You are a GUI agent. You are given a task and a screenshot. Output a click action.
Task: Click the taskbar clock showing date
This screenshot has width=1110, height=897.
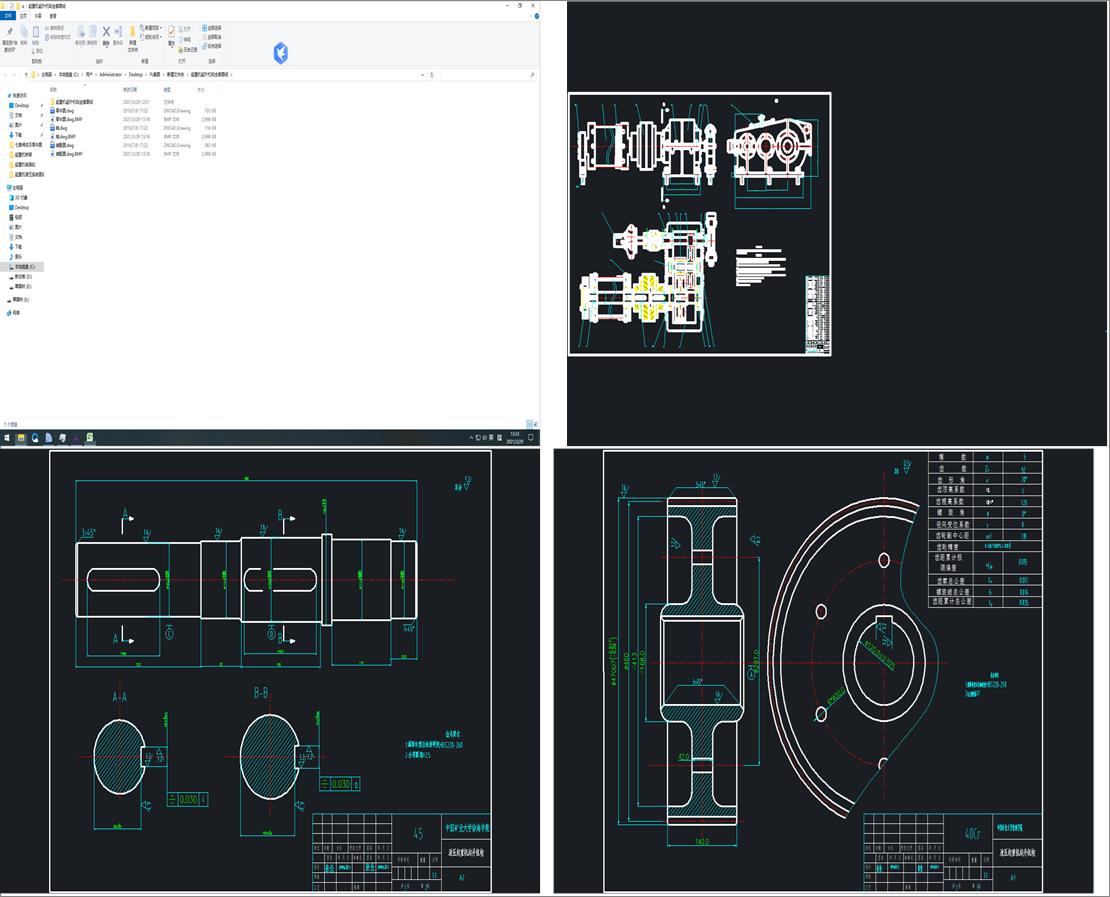click(x=515, y=438)
